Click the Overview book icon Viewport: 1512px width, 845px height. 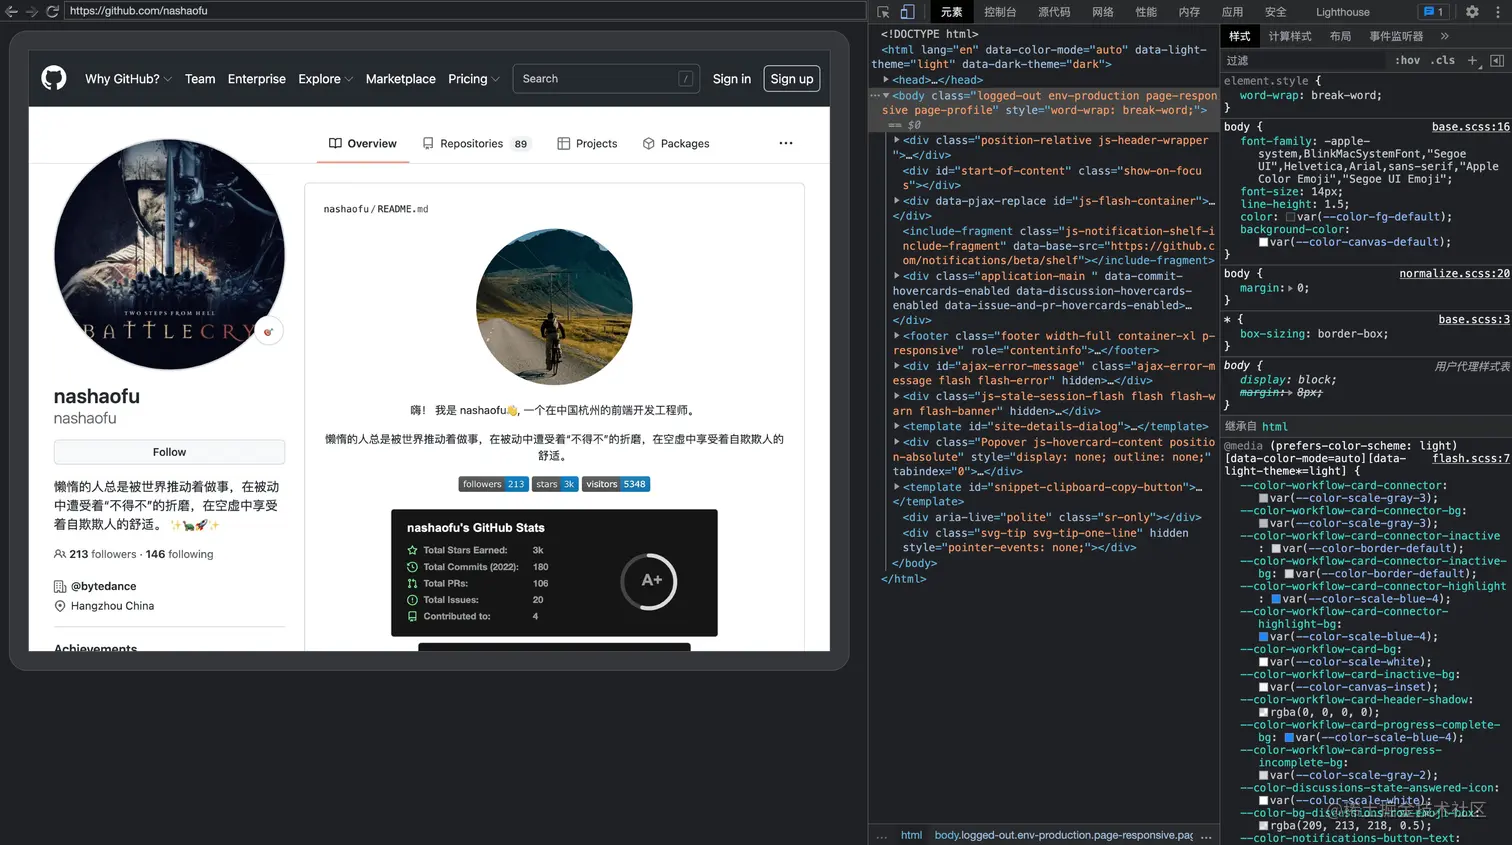335,143
